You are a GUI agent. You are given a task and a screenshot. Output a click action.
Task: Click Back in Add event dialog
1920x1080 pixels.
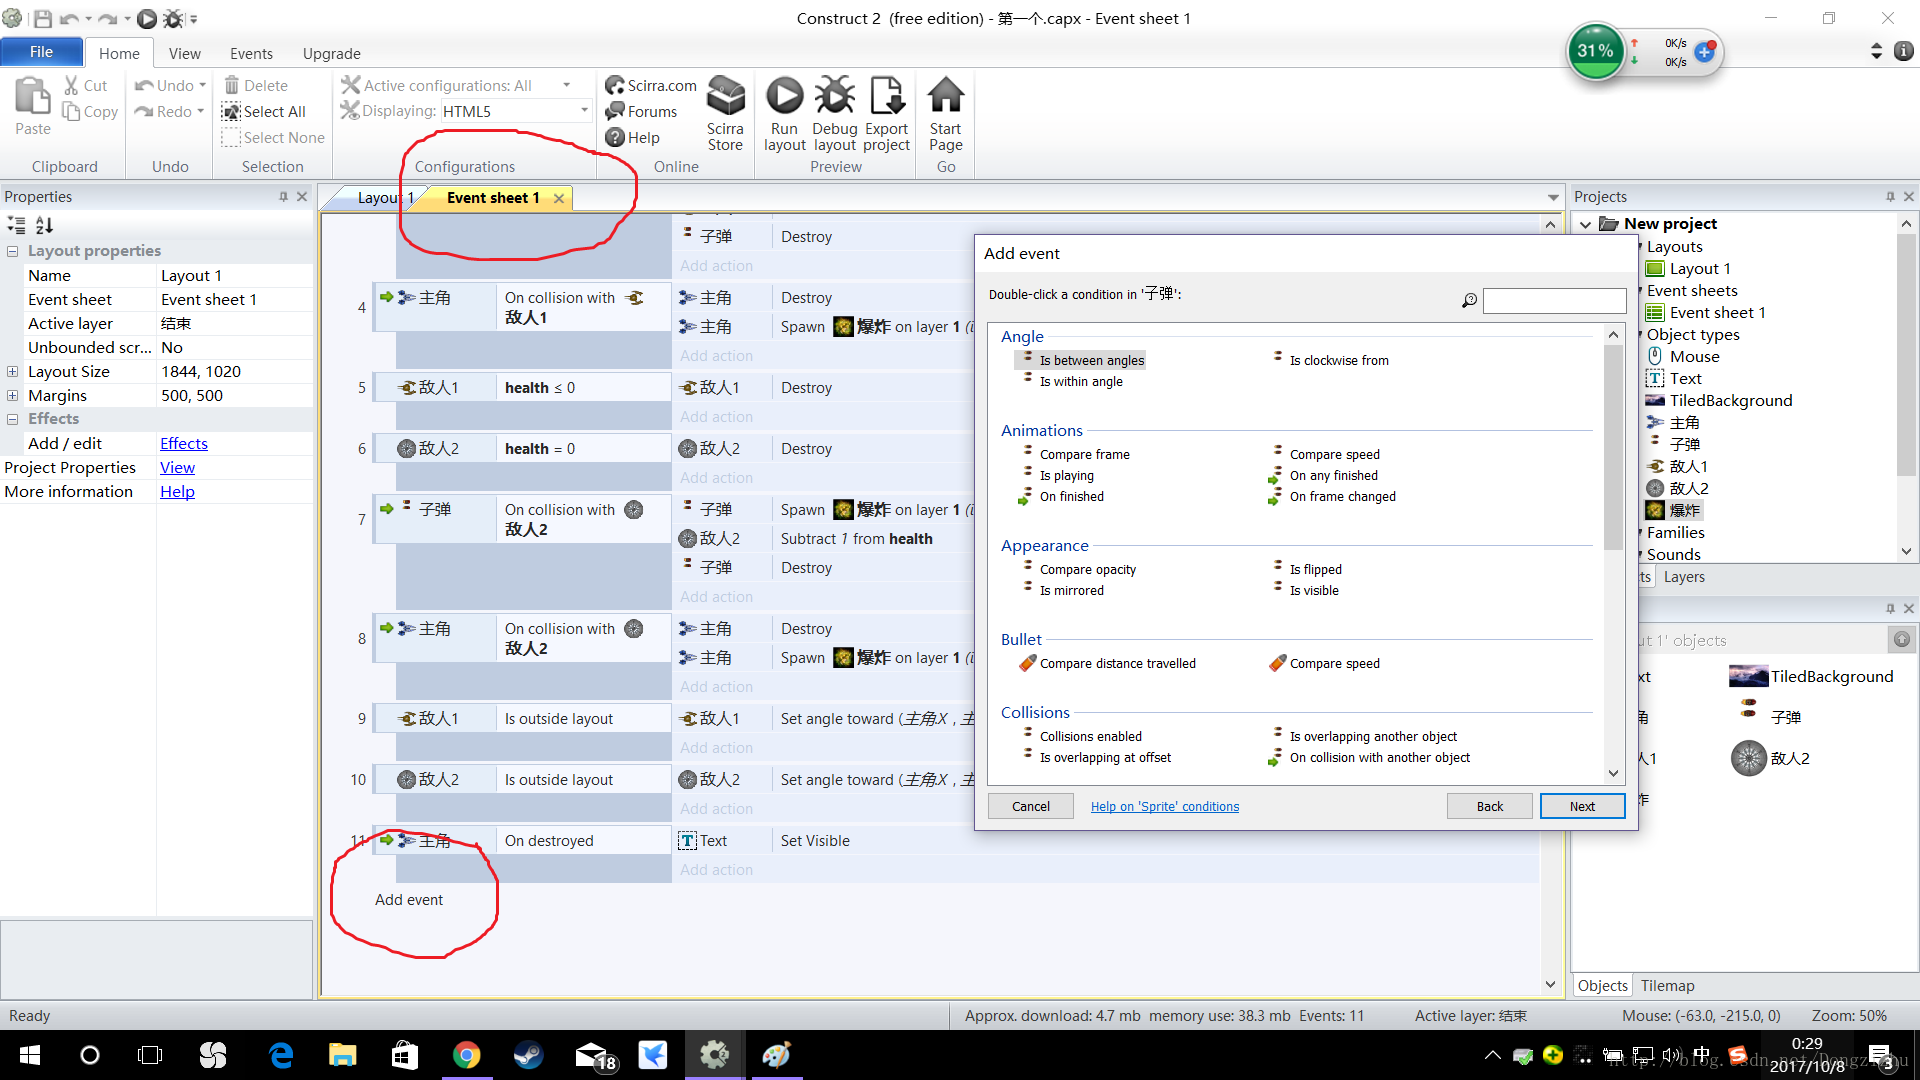click(x=1489, y=806)
